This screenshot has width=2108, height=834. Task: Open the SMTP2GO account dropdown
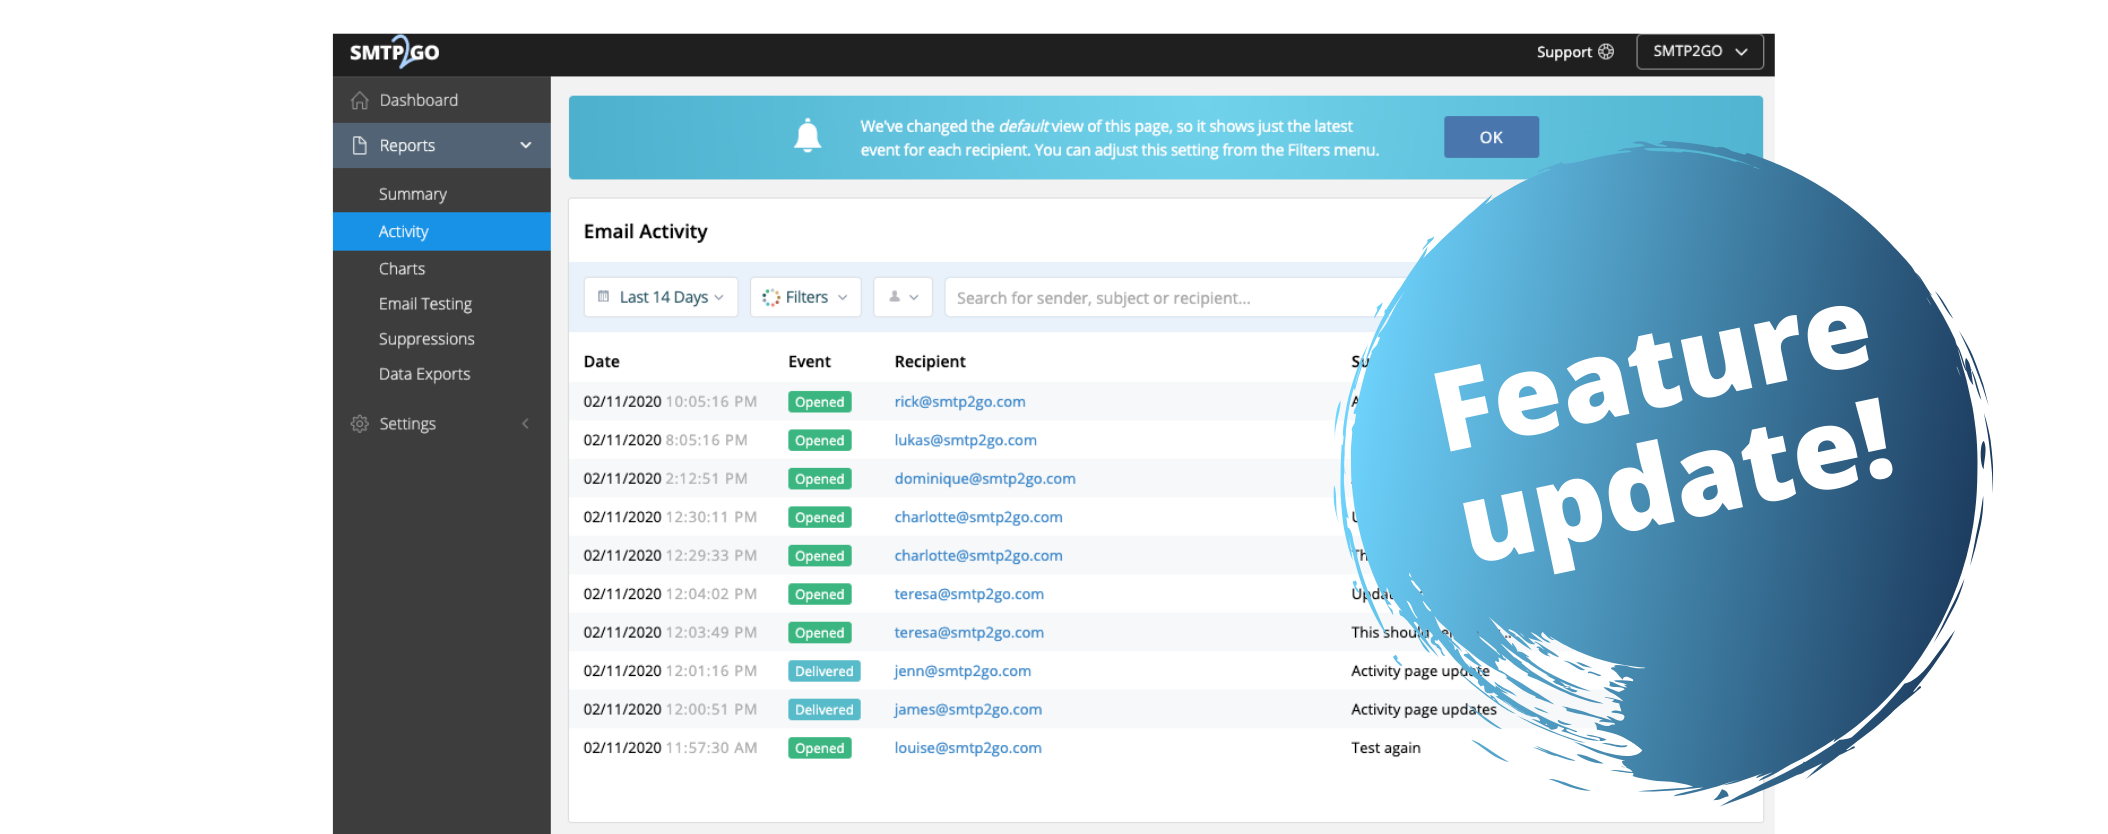click(x=1699, y=52)
